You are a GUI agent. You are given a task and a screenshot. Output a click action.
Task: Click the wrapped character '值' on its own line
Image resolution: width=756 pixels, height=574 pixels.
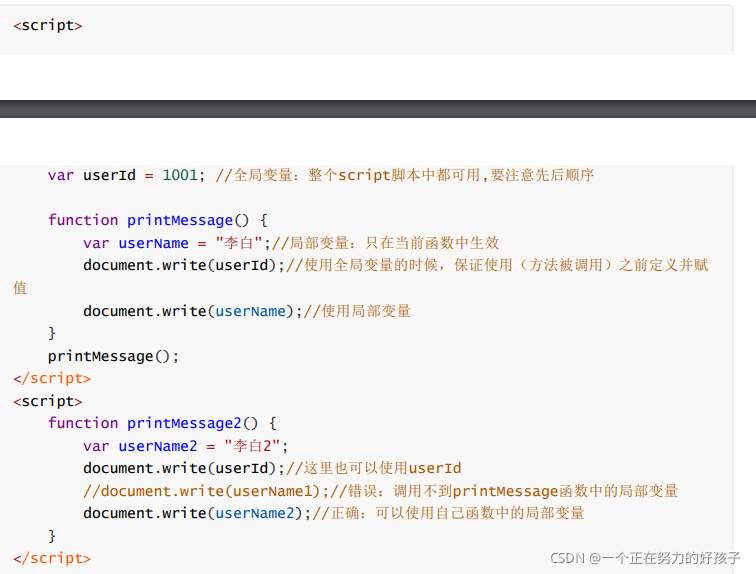pyautogui.click(x=20, y=288)
